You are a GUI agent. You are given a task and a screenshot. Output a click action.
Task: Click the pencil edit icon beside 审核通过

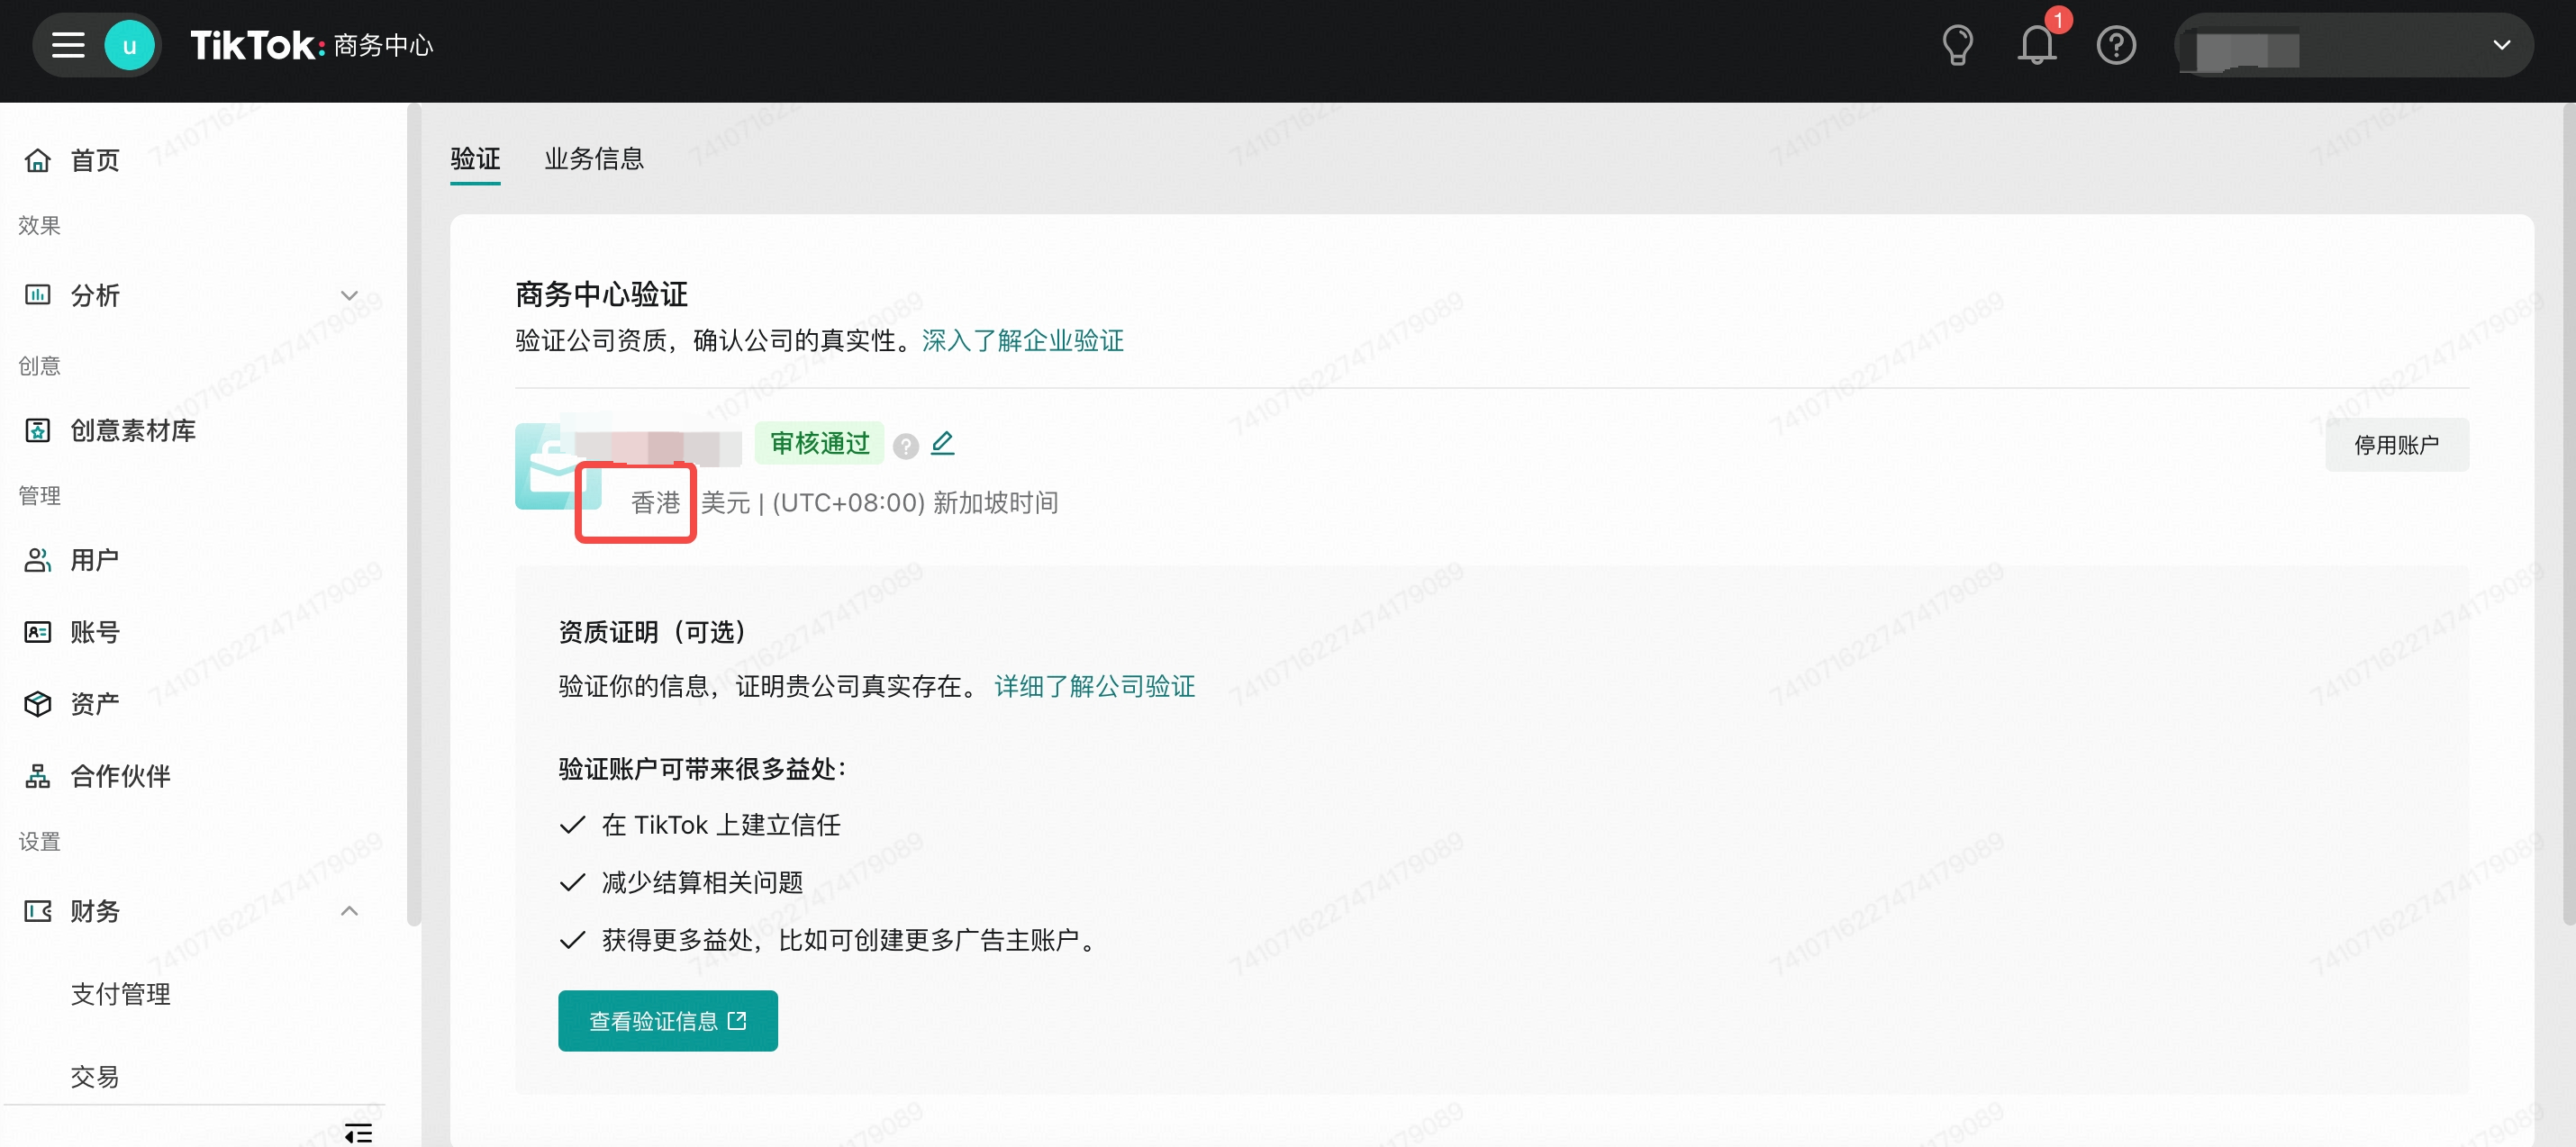pyautogui.click(x=942, y=443)
